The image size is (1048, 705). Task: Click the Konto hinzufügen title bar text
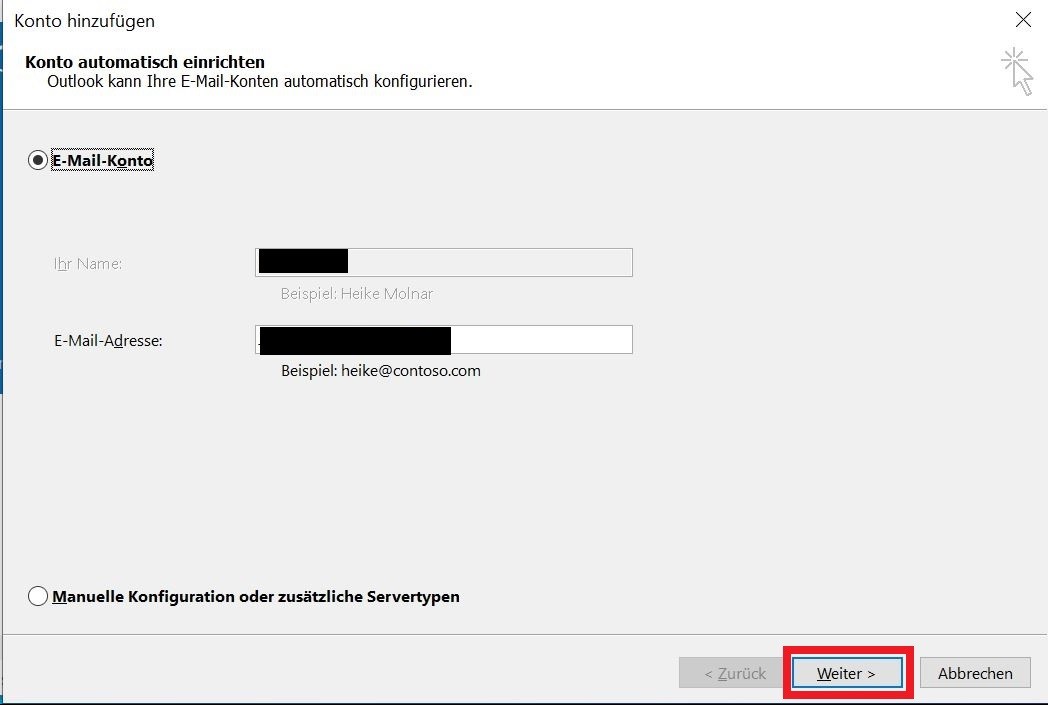click(84, 21)
